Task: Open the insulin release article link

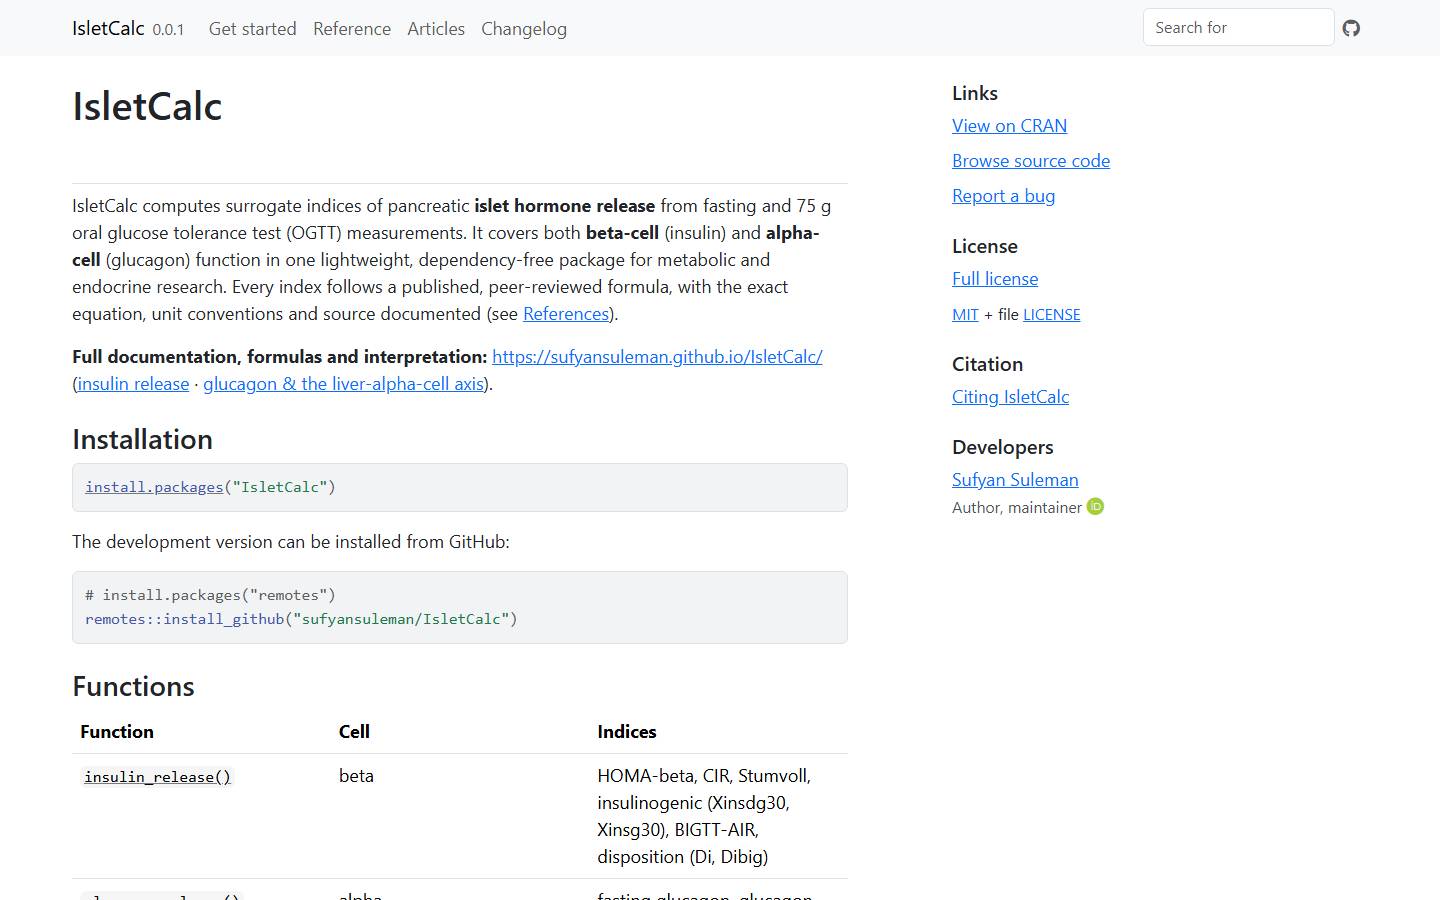Action: (x=133, y=384)
